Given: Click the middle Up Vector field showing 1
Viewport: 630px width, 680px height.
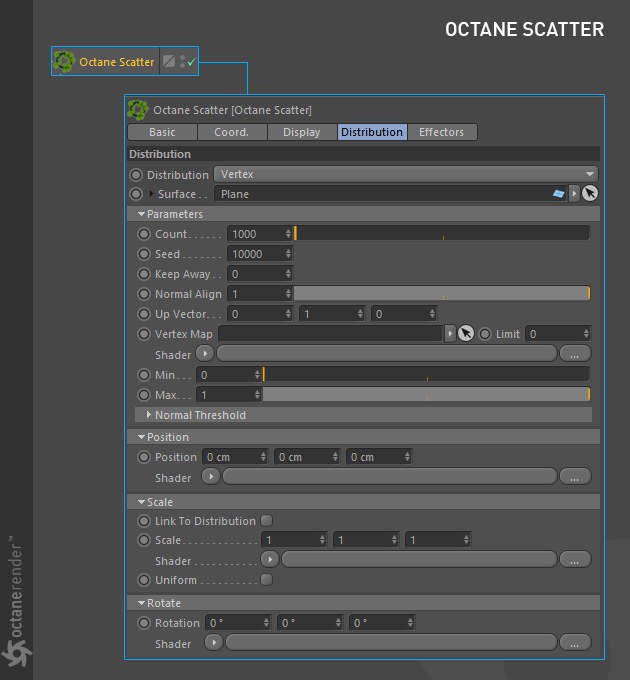Looking at the screenshot, I should 332,314.
